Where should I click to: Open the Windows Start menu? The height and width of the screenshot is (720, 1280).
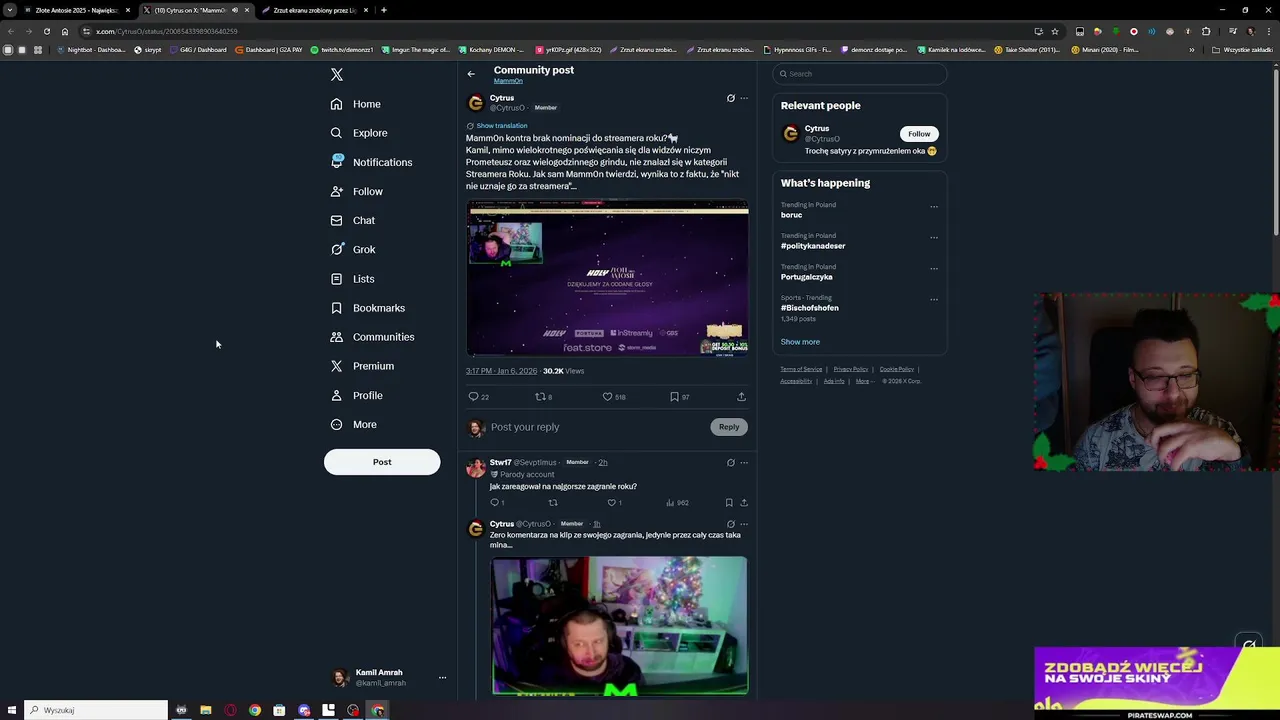pyautogui.click(x=12, y=710)
